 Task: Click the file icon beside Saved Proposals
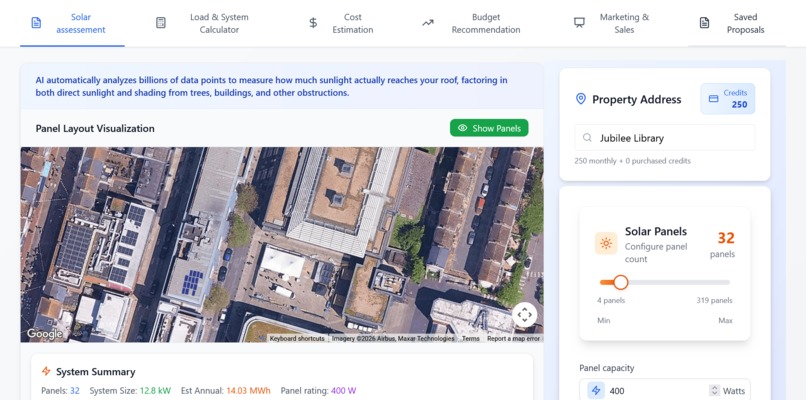(704, 23)
